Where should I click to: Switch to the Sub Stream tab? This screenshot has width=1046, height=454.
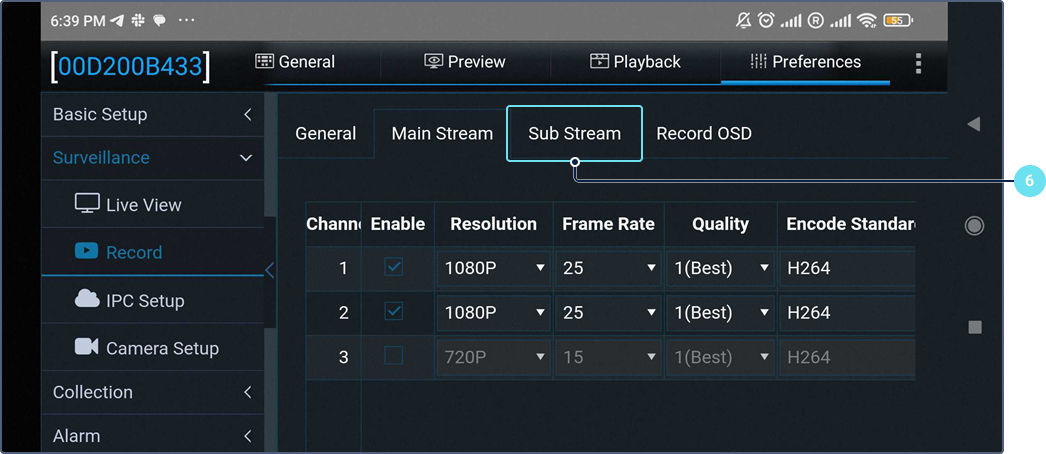[574, 133]
